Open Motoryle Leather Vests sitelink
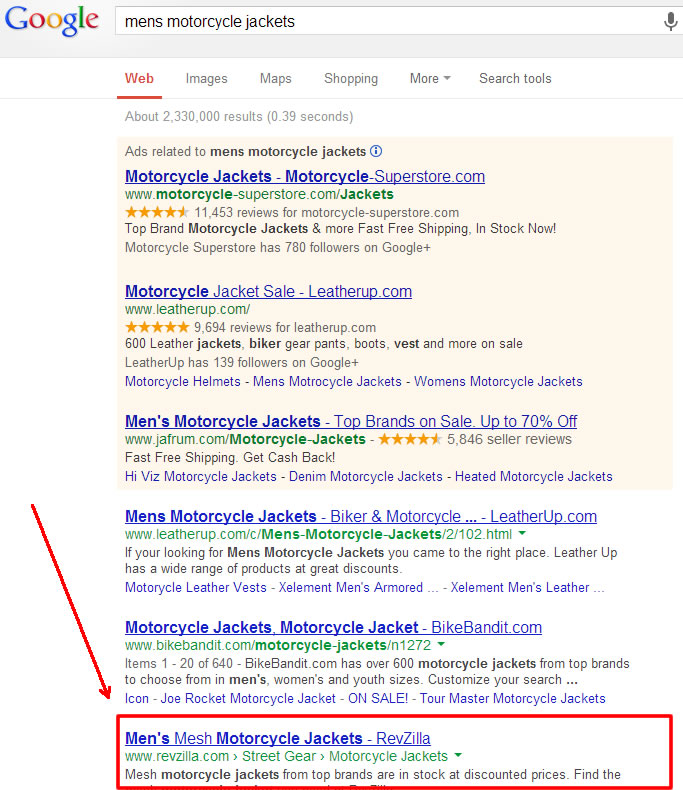The height and width of the screenshot is (790, 683). pos(195,587)
